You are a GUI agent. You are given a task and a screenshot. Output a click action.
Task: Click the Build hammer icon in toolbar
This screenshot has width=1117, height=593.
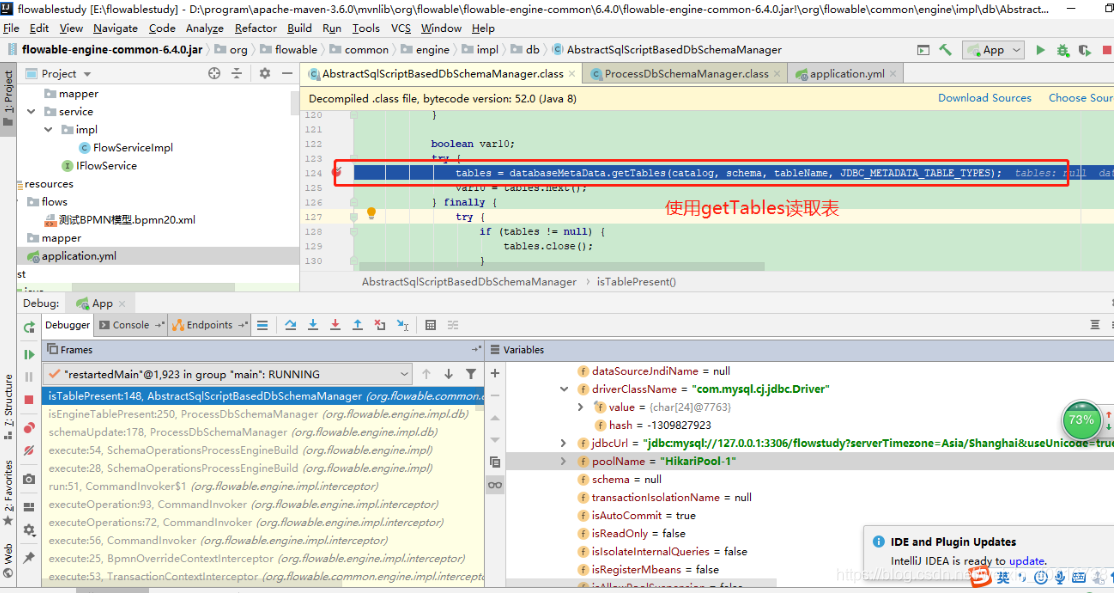945,50
